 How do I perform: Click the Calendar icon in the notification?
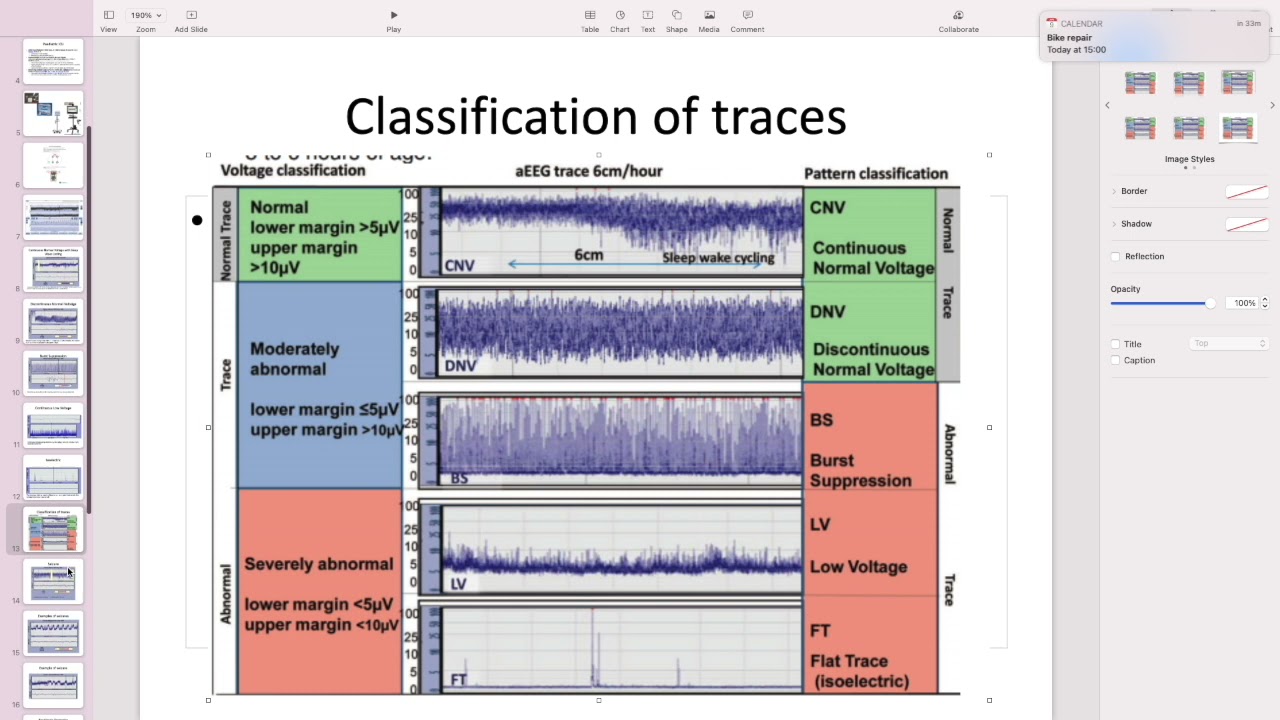tap(1052, 23)
